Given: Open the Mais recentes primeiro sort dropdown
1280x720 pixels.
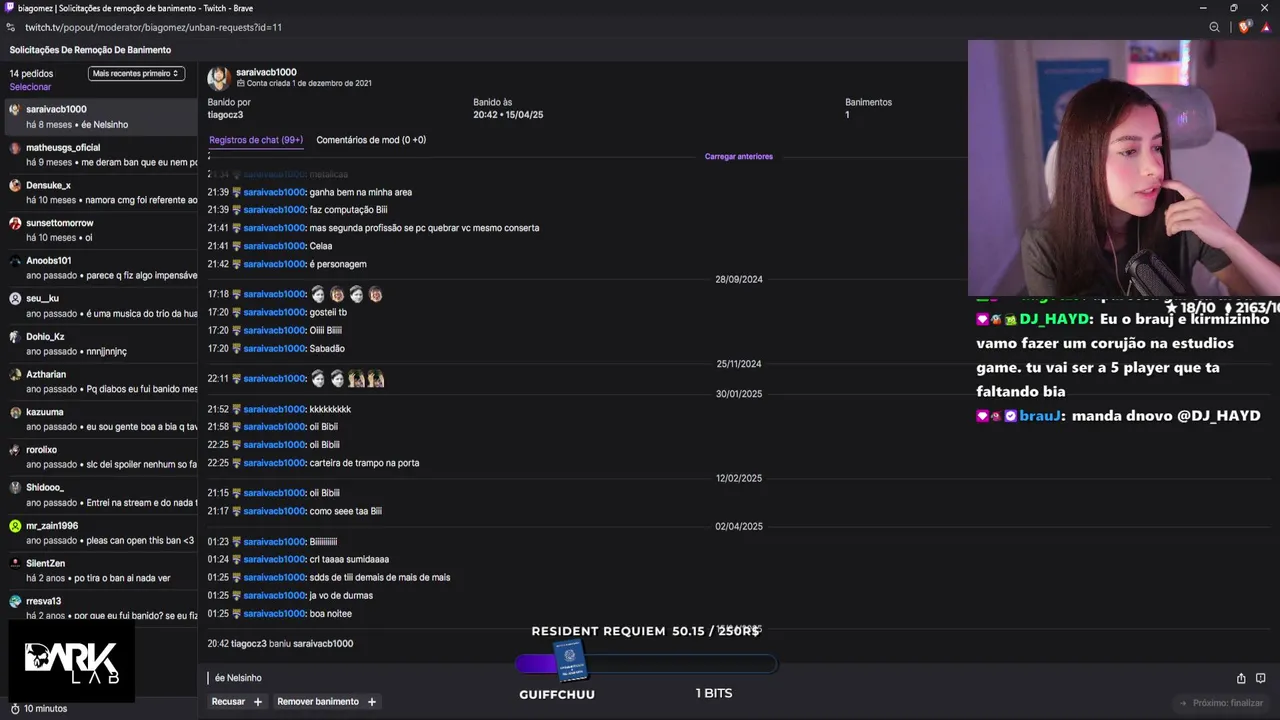Looking at the screenshot, I should tap(136, 73).
